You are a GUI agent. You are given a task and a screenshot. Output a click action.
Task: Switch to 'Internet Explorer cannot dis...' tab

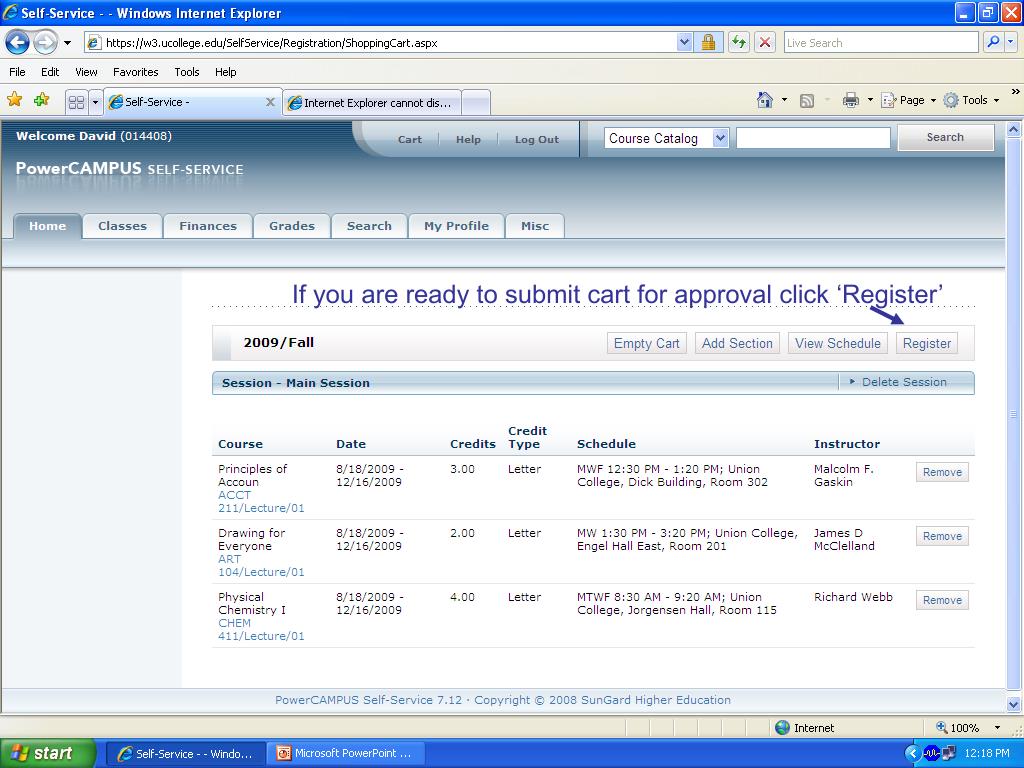point(372,103)
